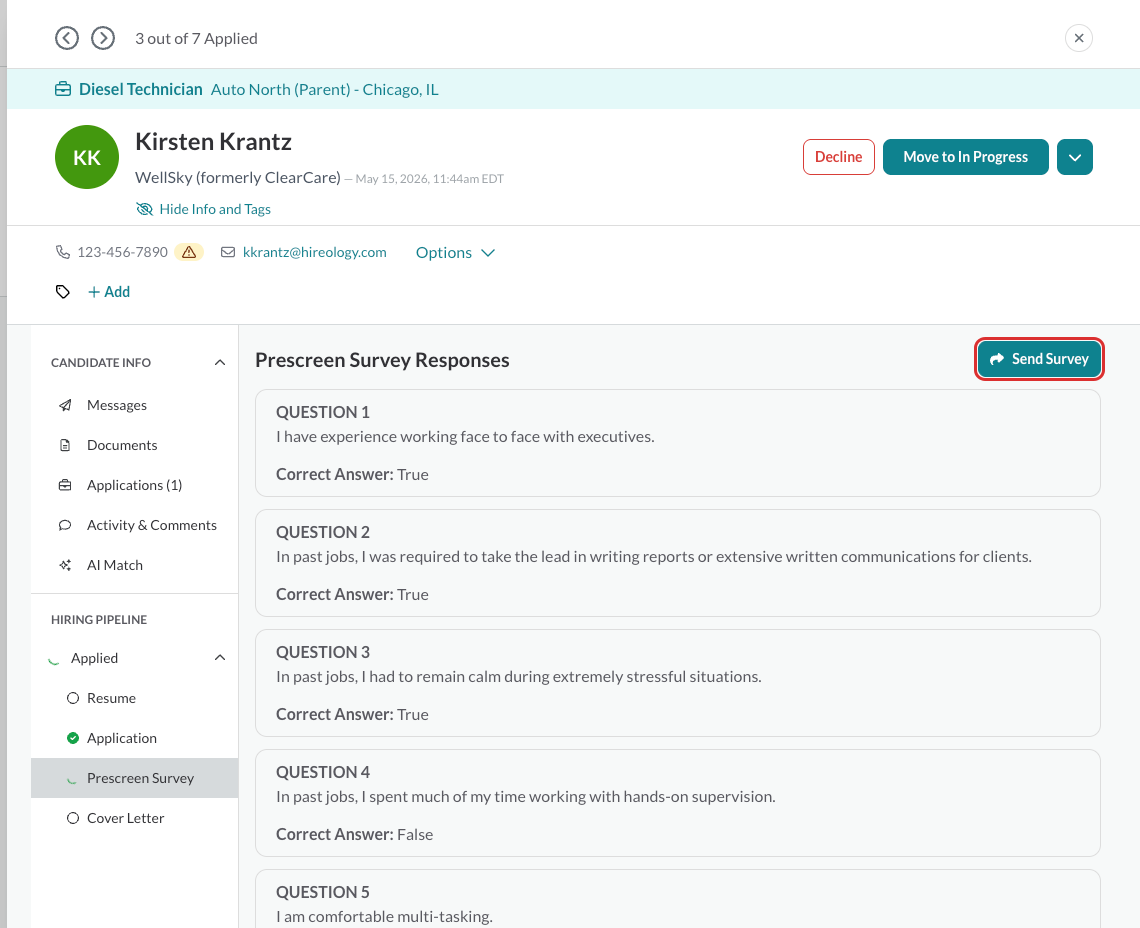1140x928 pixels.
Task: Click the Applications briefcase icon in sidebar
Action: (65, 485)
